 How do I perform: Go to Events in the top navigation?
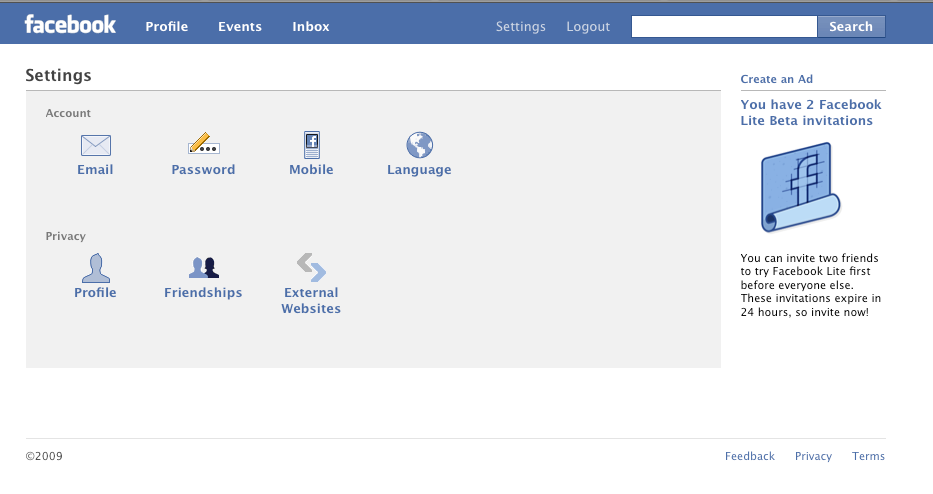(240, 27)
